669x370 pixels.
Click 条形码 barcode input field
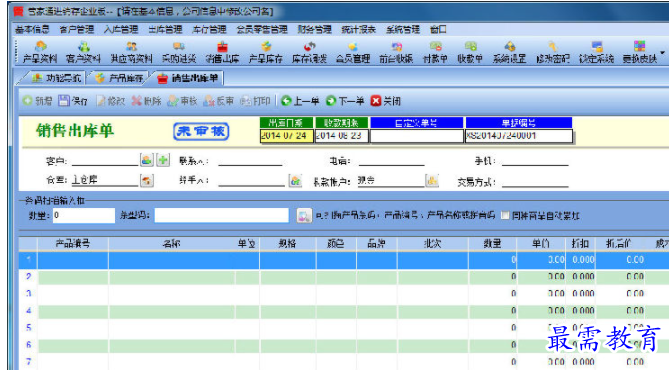click(x=221, y=216)
